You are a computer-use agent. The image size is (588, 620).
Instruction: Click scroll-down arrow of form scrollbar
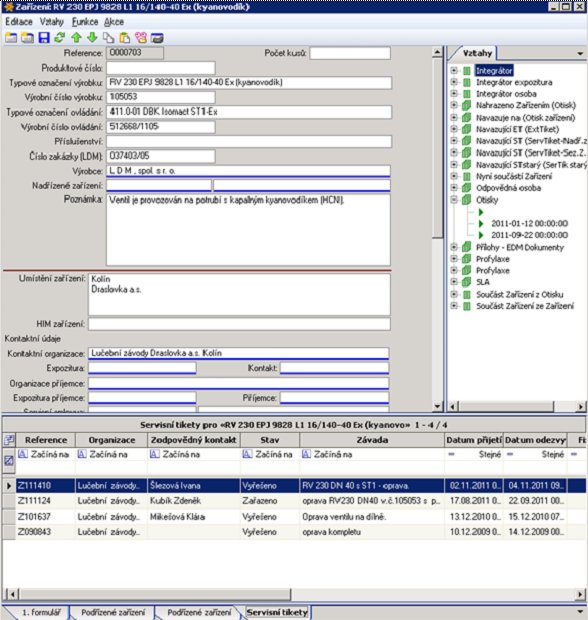[x=437, y=406]
